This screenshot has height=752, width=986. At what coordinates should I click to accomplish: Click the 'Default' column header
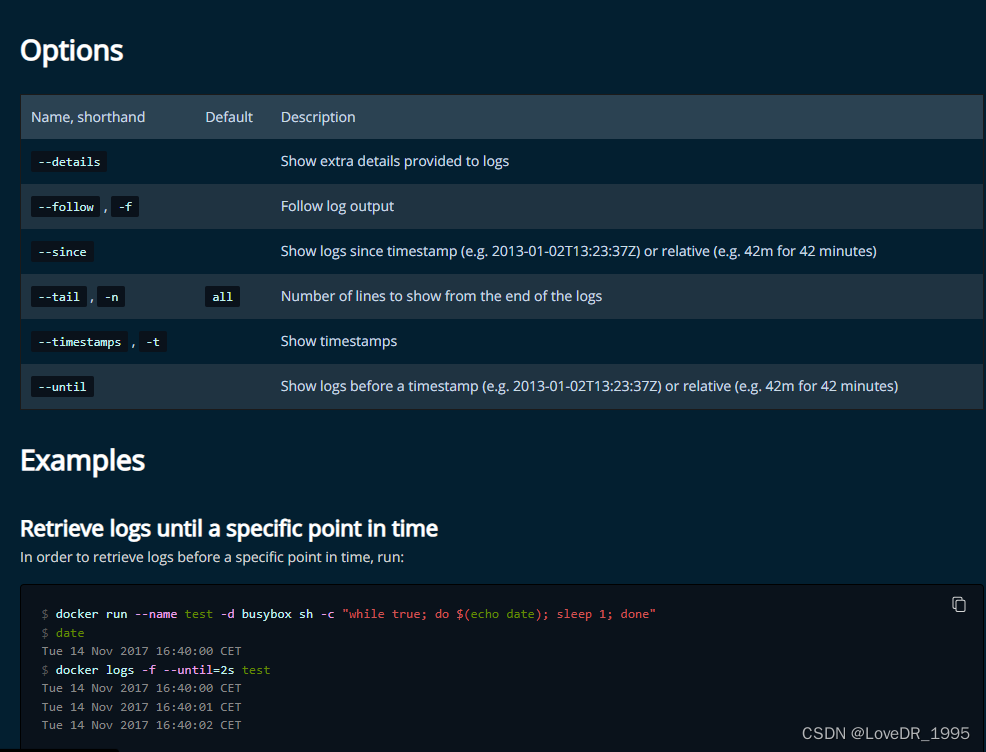[229, 117]
